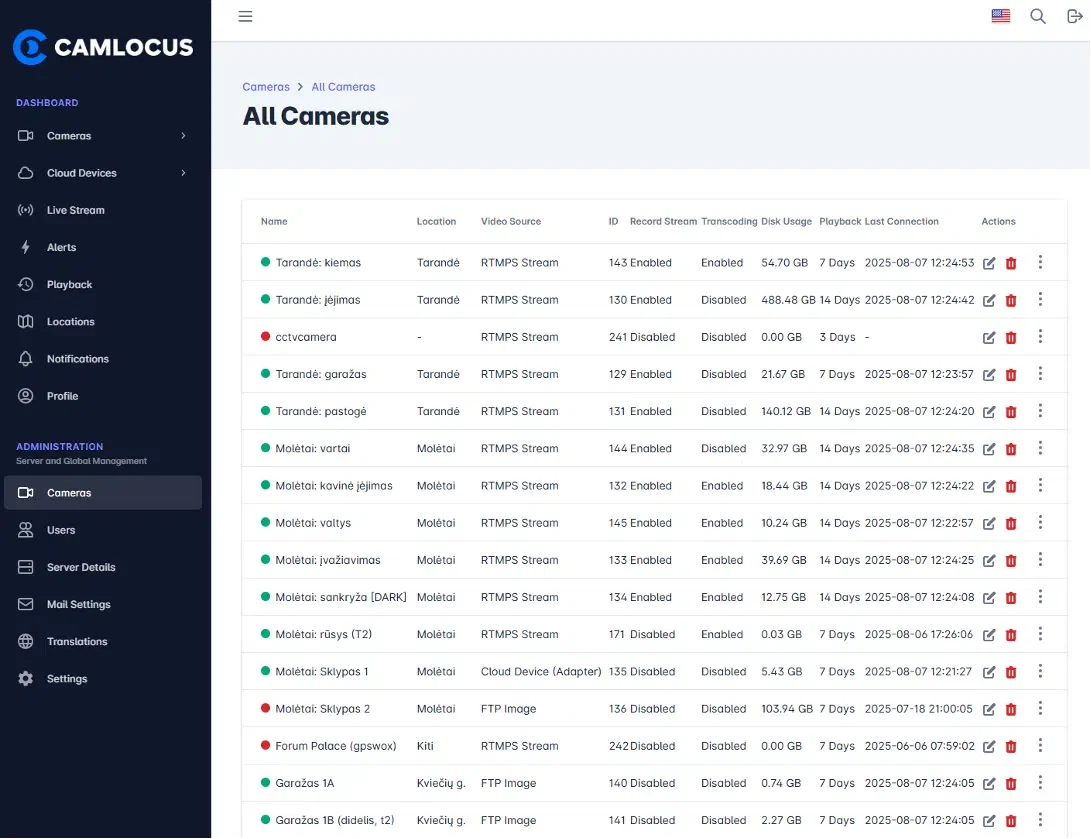Delete the Forum Palace (gpswox) camera
The image size is (1091, 839).
pyautogui.click(x=1011, y=746)
